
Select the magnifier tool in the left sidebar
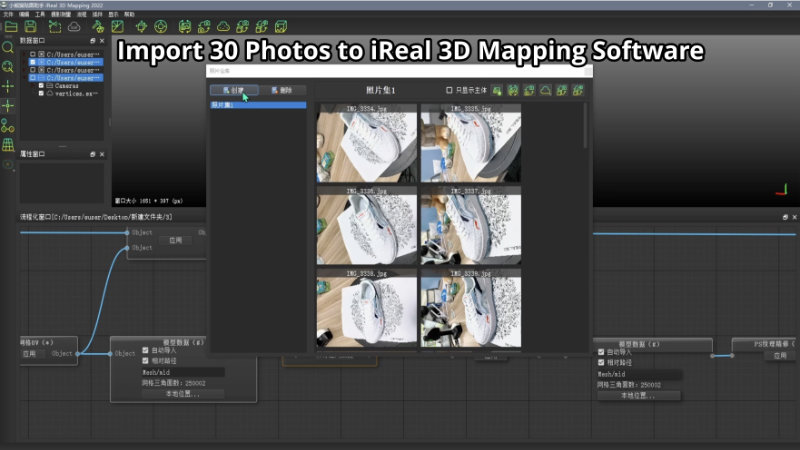(x=8, y=47)
